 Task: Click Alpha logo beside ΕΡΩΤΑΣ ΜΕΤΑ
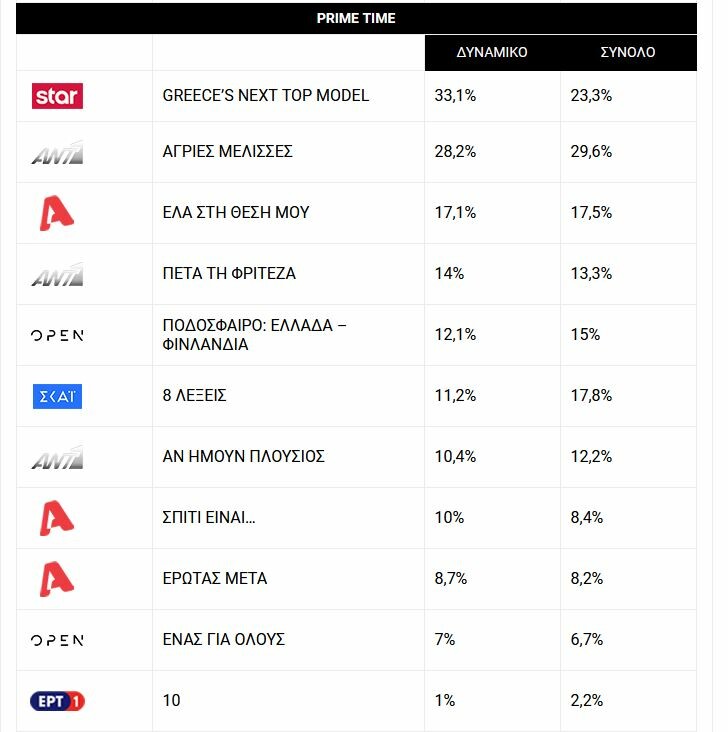[57, 579]
